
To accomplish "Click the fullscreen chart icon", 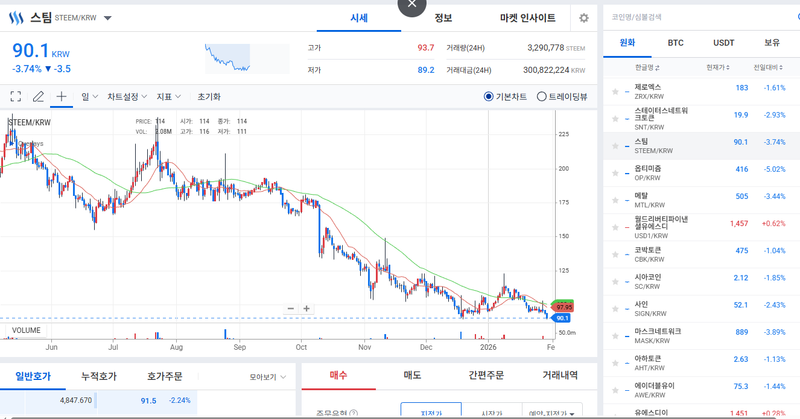I will pos(15,97).
